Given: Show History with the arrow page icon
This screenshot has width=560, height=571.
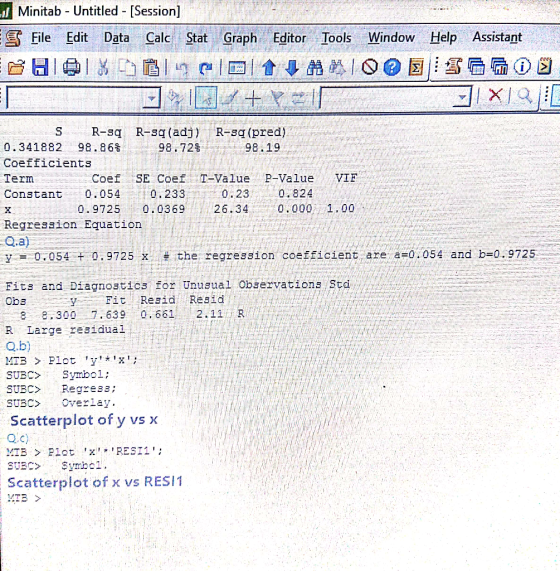Looking at the screenshot, I should point(545,66).
